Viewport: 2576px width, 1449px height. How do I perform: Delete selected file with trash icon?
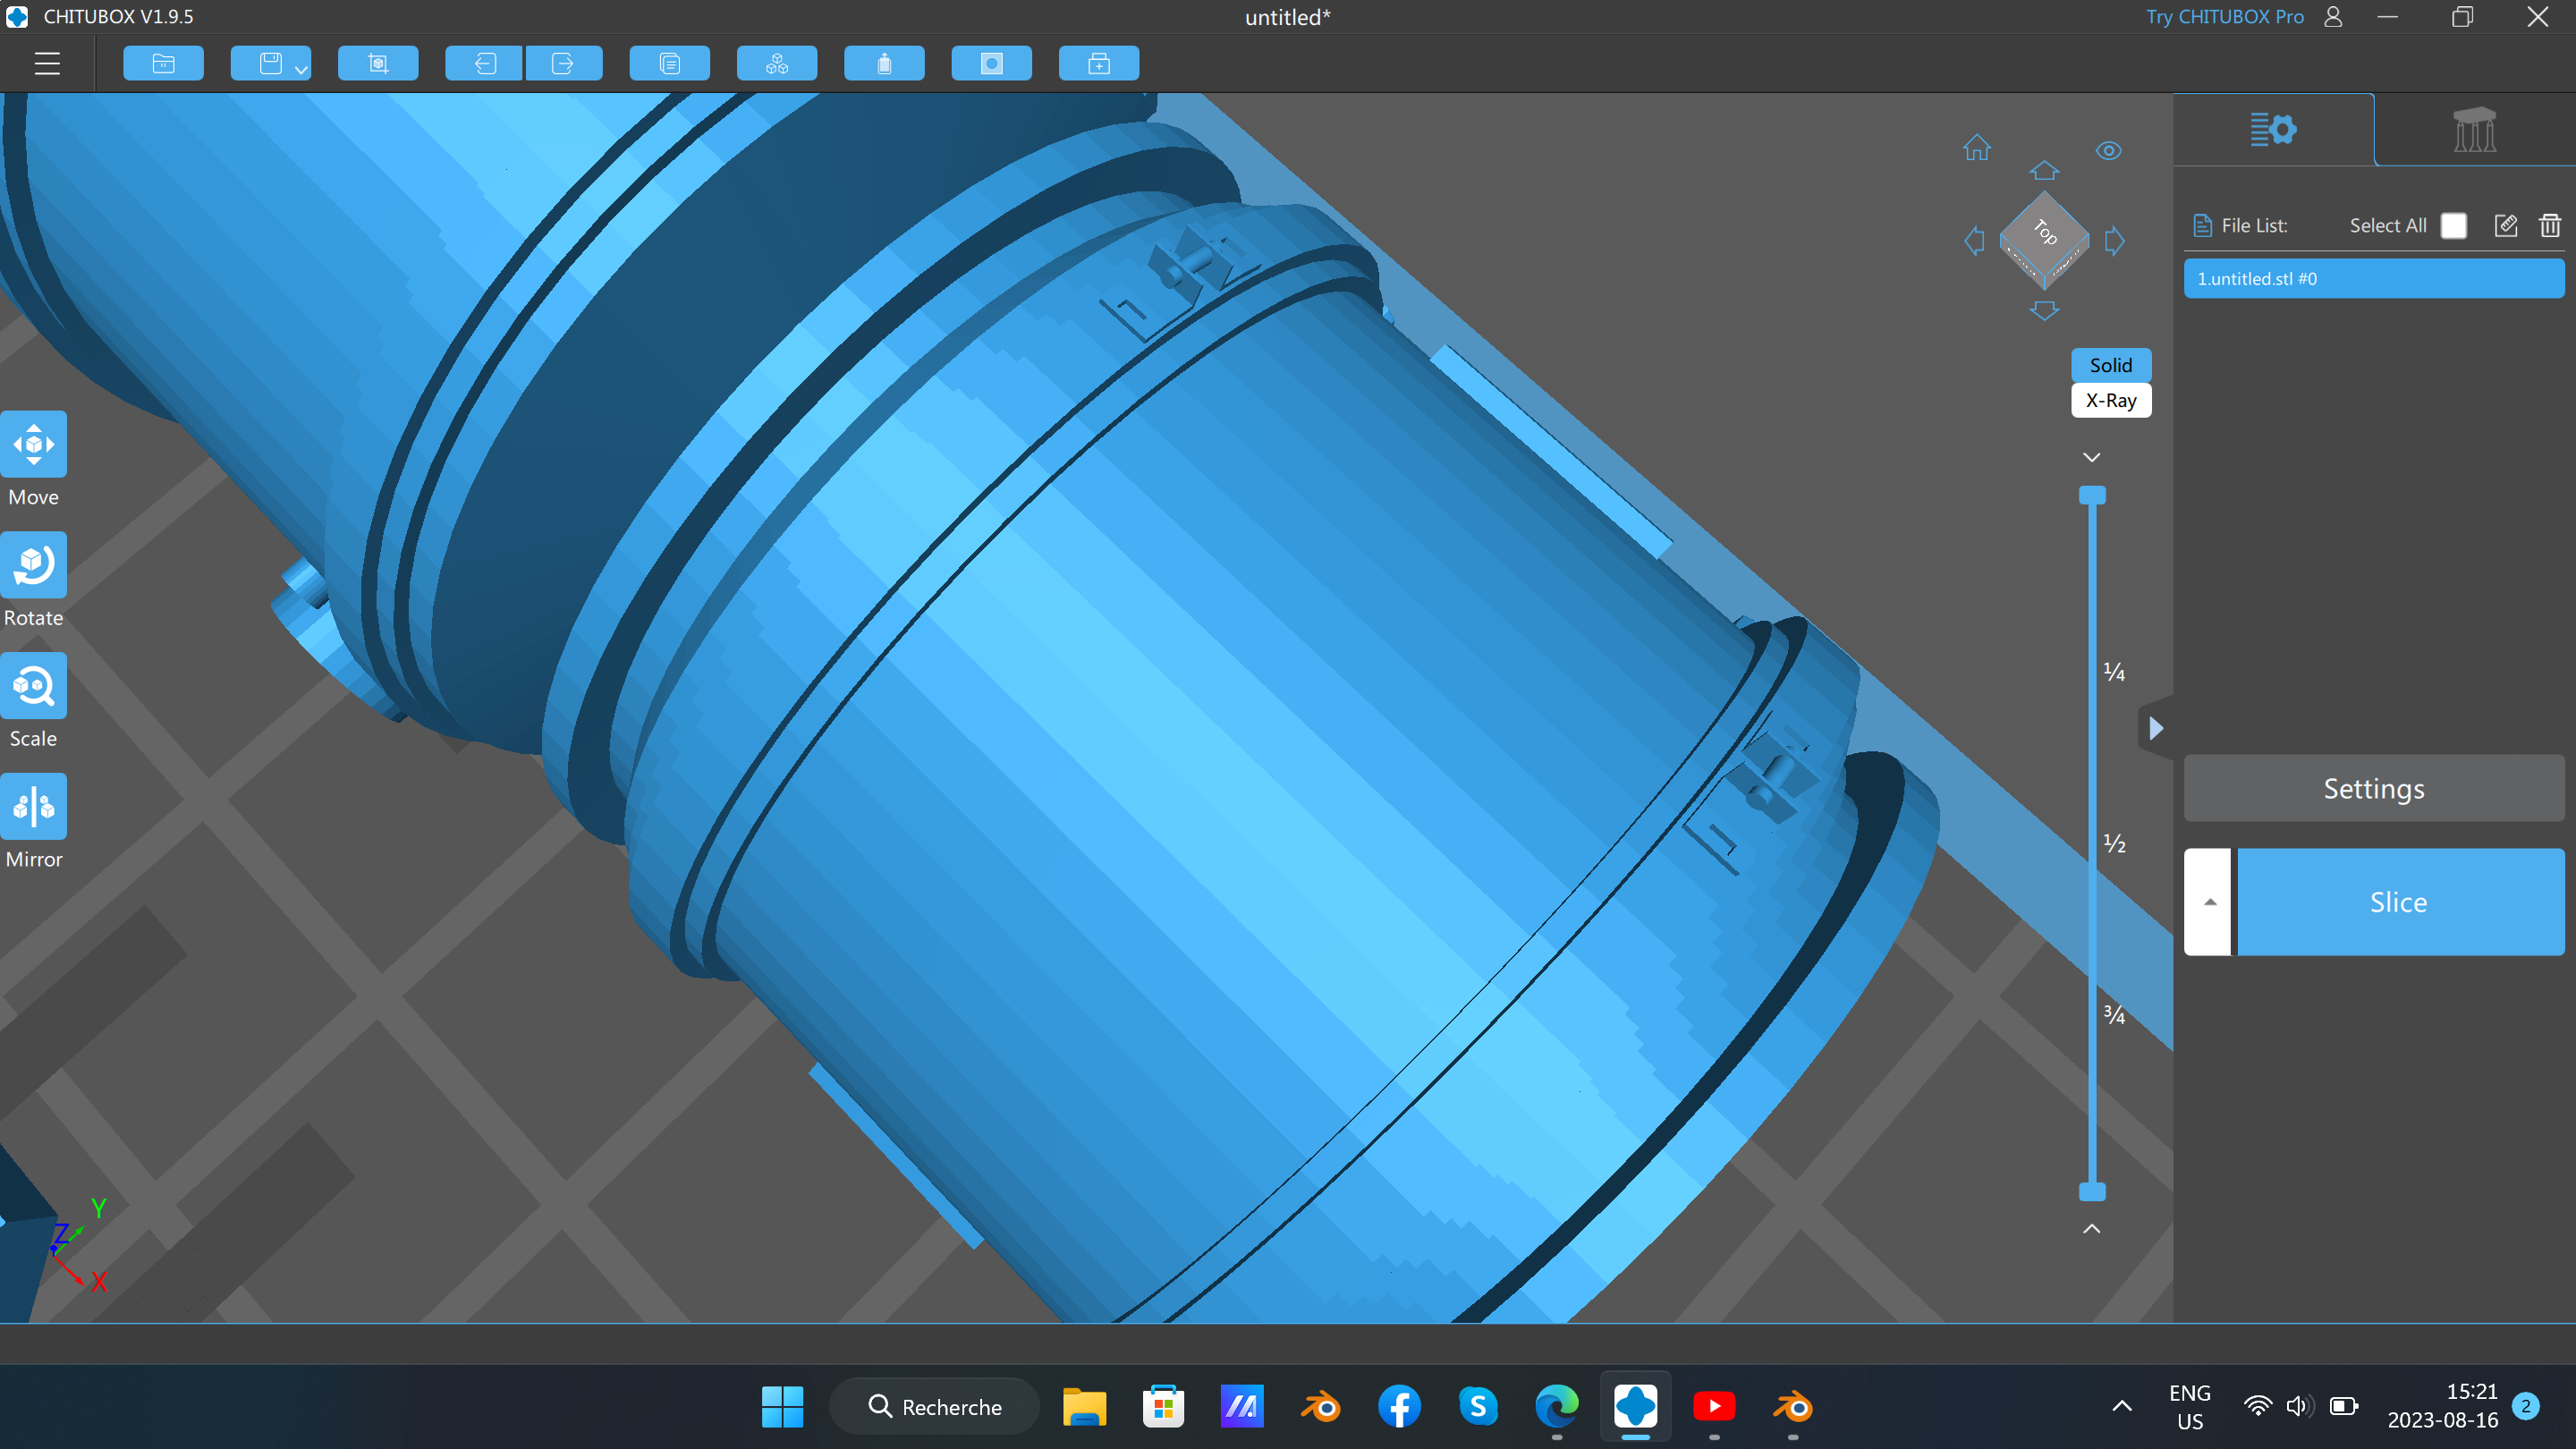point(2549,225)
